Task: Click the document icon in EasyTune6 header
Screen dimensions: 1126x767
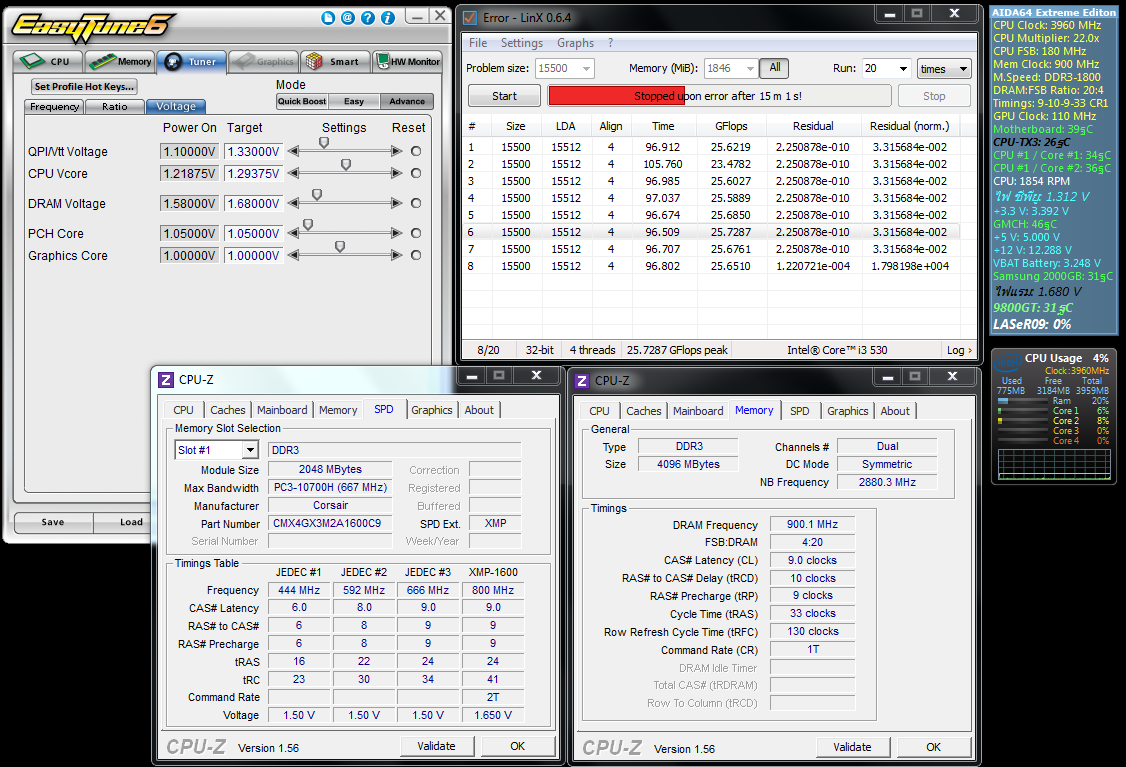Action: (328, 18)
